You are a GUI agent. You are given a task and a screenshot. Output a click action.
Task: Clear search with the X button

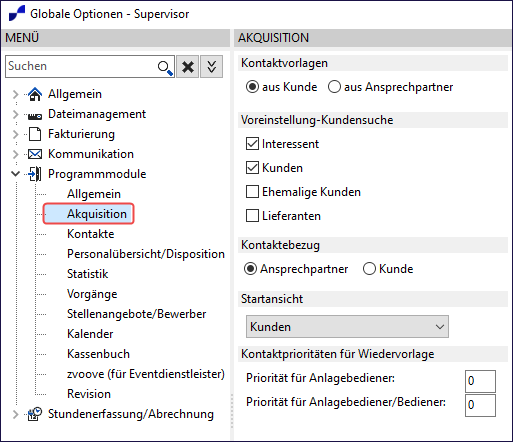pyautogui.click(x=188, y=67)
